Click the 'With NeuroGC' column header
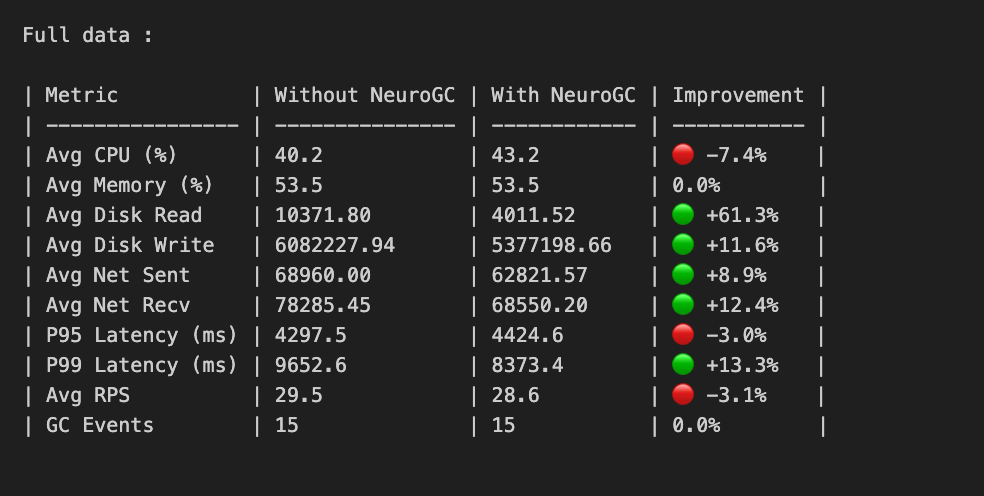The image size is (984, 496). point(564,95)
